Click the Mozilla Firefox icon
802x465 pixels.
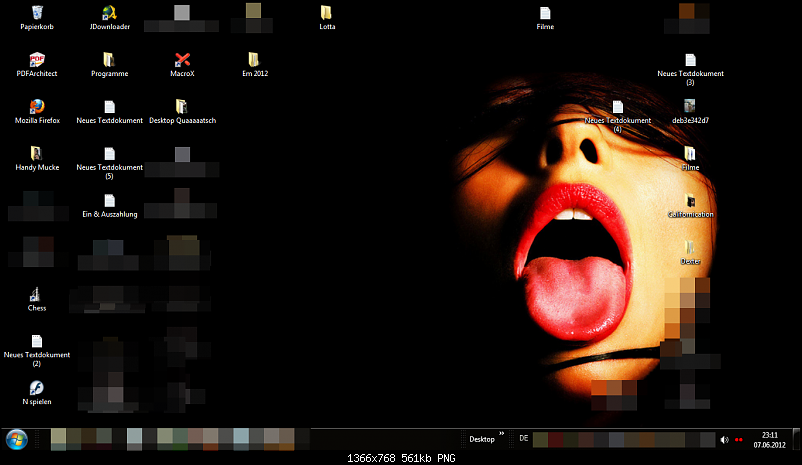[x=37, y=106]
